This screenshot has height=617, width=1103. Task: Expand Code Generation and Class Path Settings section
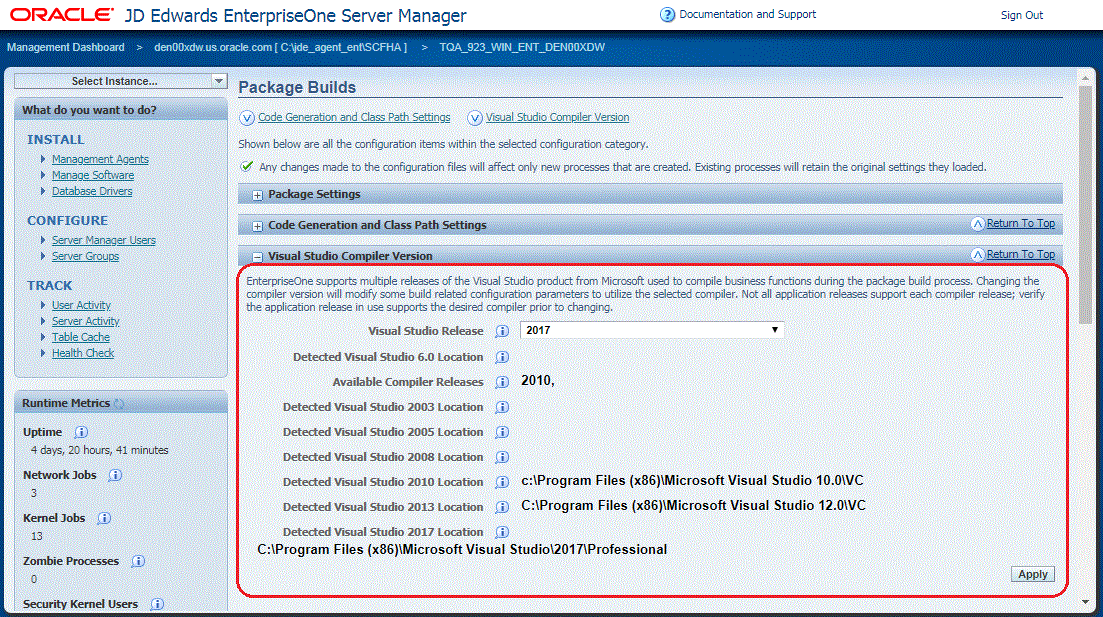coord(257,227)
